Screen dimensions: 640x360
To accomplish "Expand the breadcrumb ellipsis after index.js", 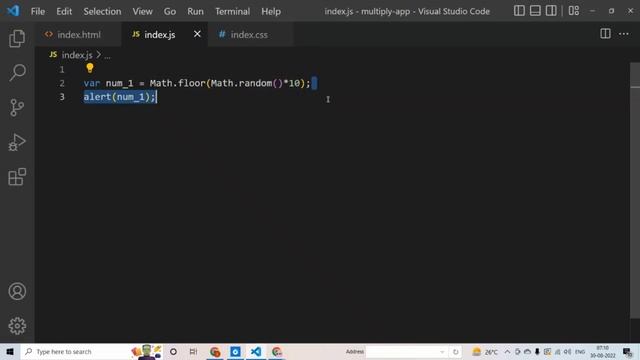I will (107, 56).
